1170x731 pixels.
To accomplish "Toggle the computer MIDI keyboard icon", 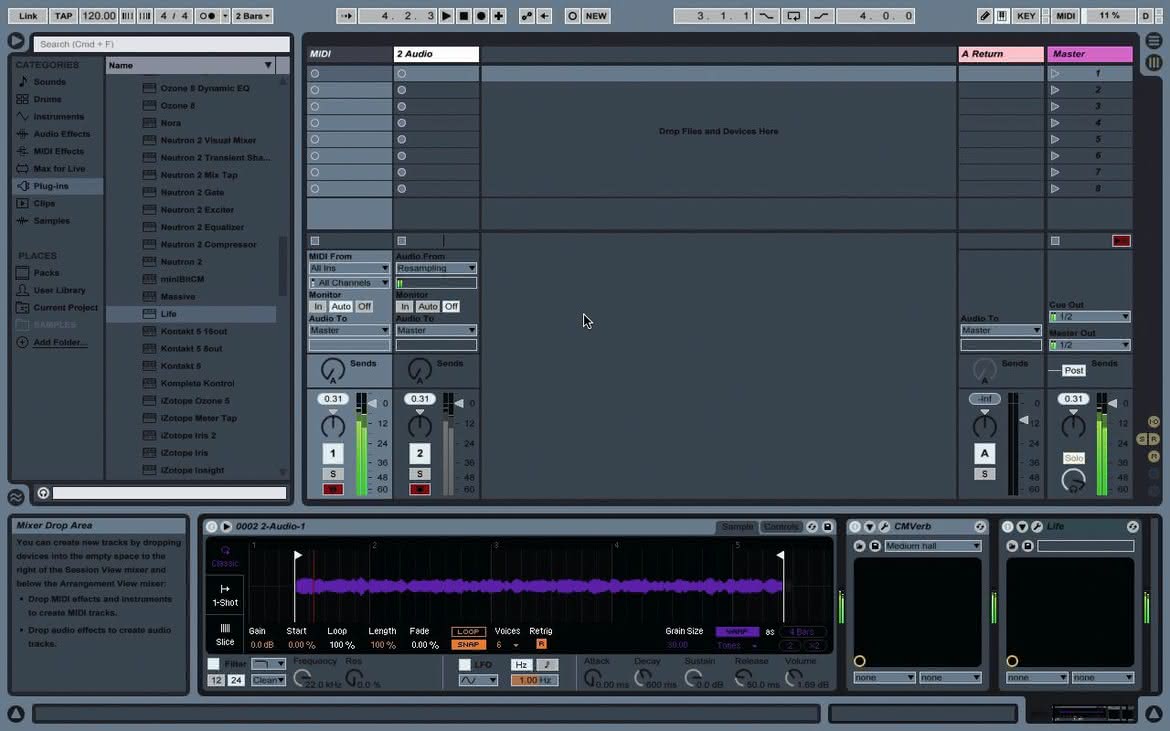I will 1002,16.
